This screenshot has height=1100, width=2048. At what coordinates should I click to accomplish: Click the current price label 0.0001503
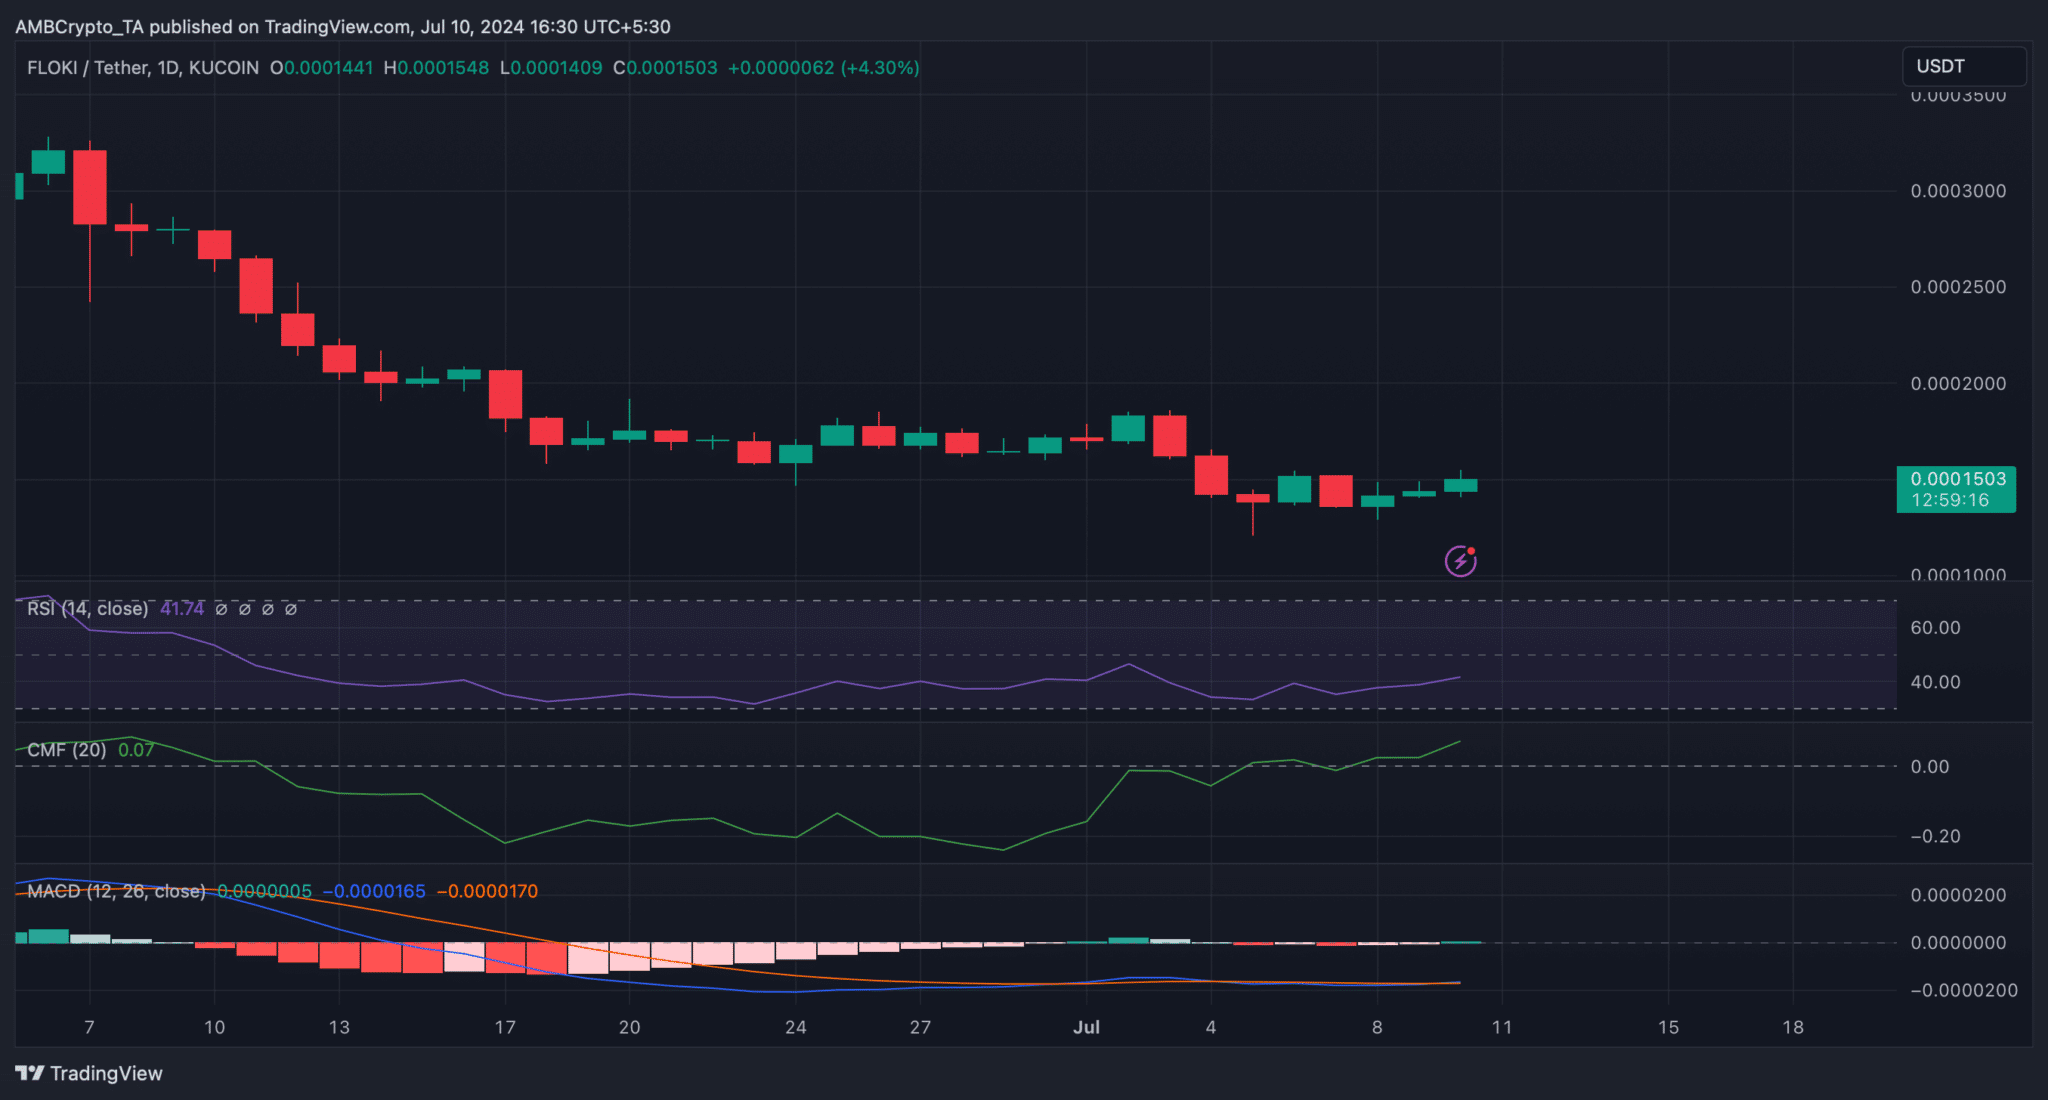click(x=1957, y=479)
